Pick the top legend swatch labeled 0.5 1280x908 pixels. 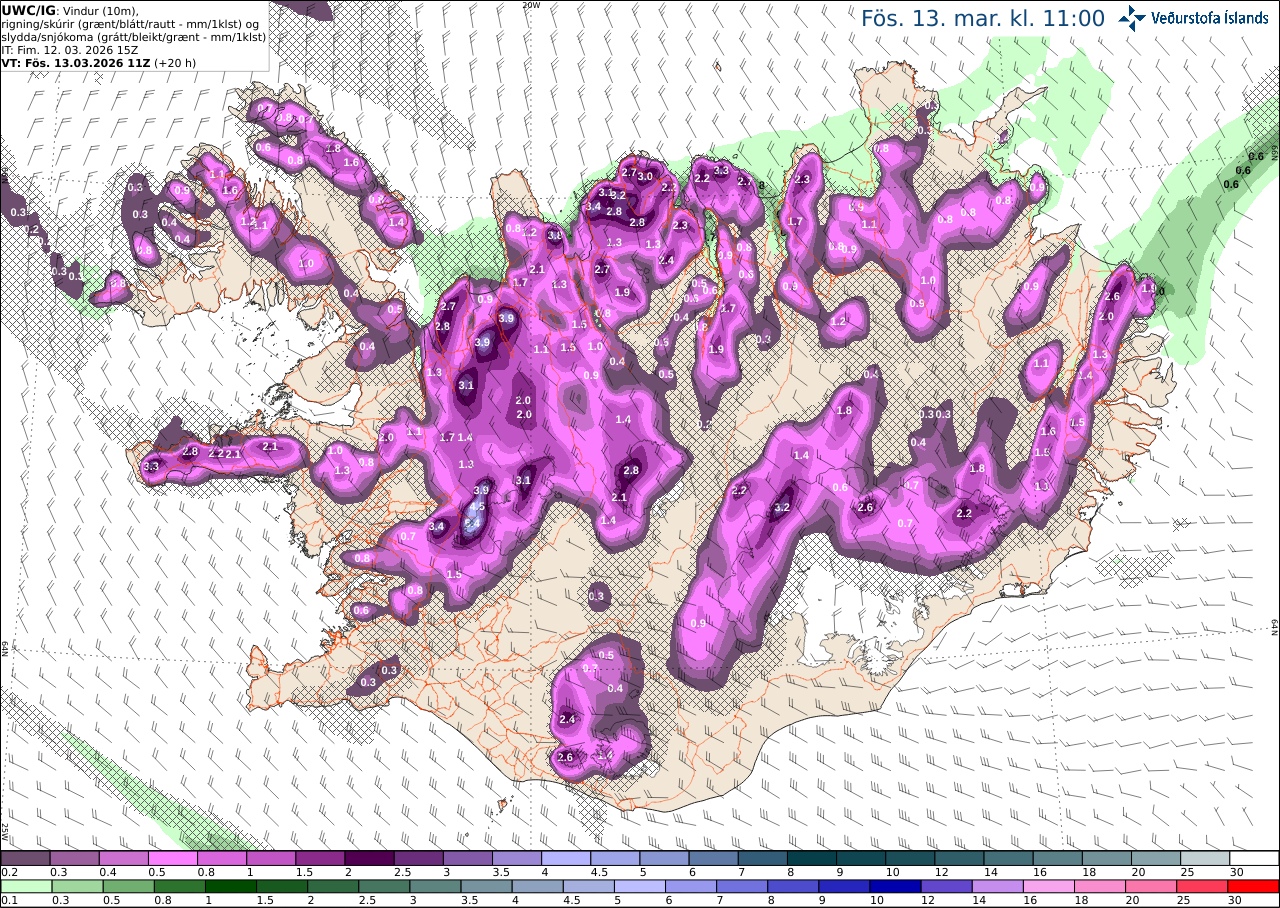pos(172,858)
